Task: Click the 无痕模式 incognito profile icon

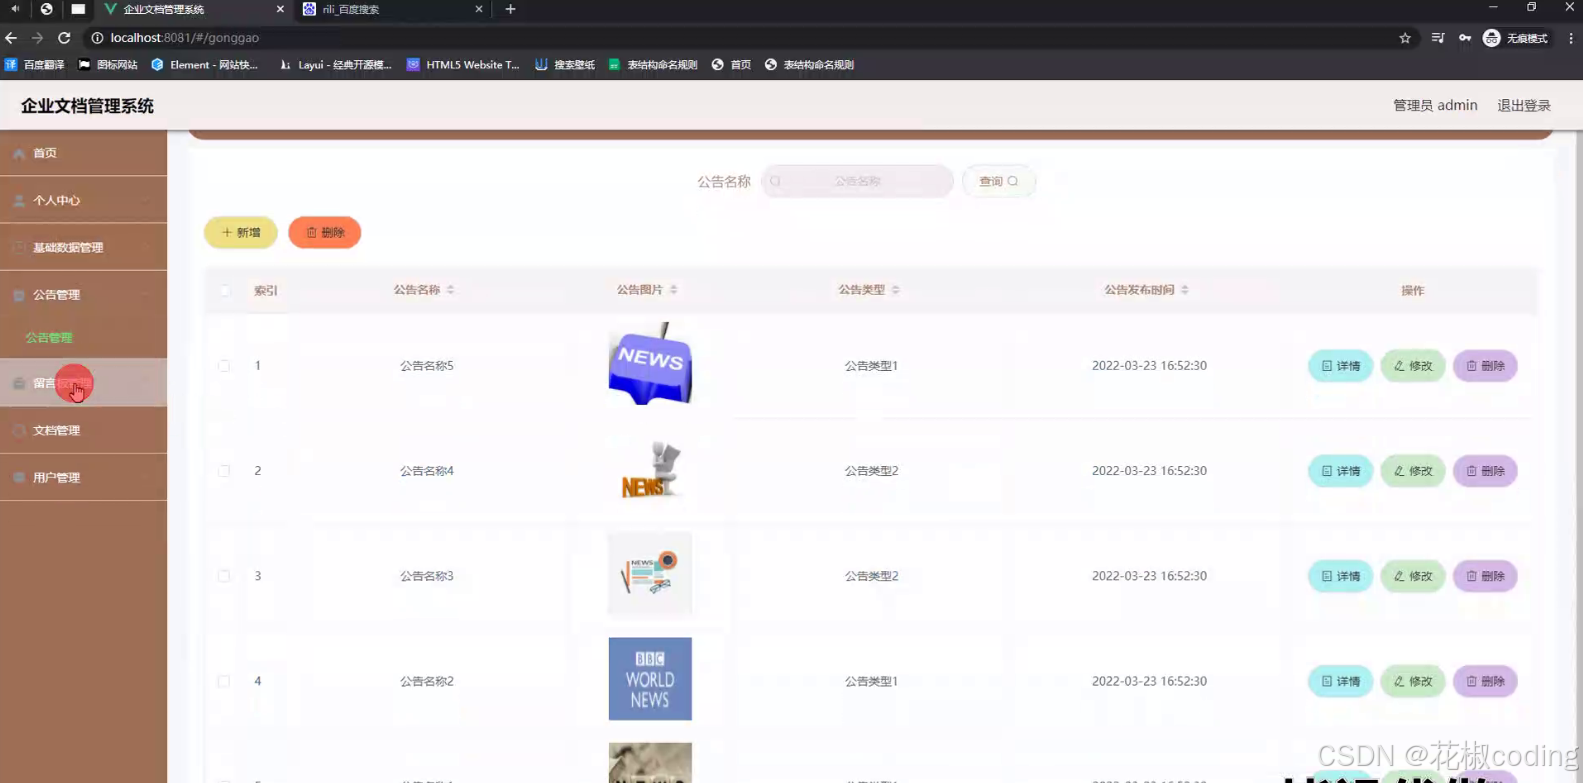Action: click(x=1491, y=38)
